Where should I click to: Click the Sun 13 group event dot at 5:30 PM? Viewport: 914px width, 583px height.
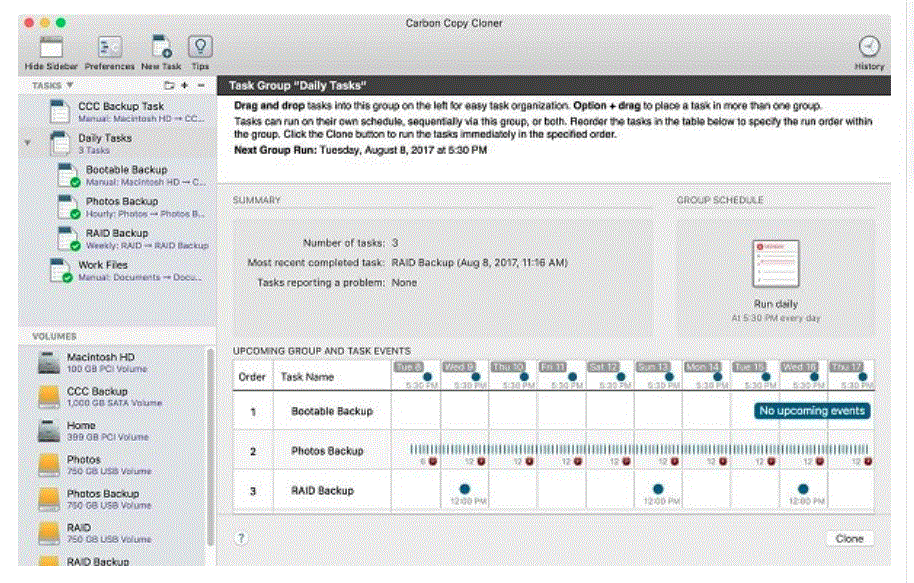pyautogui.click(x=669, y=377)
